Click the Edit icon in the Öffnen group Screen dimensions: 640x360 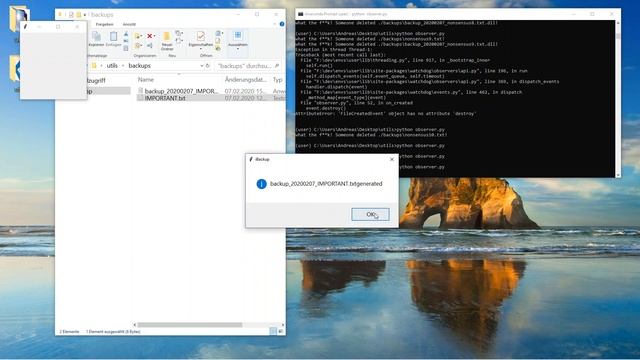(218, 40)
